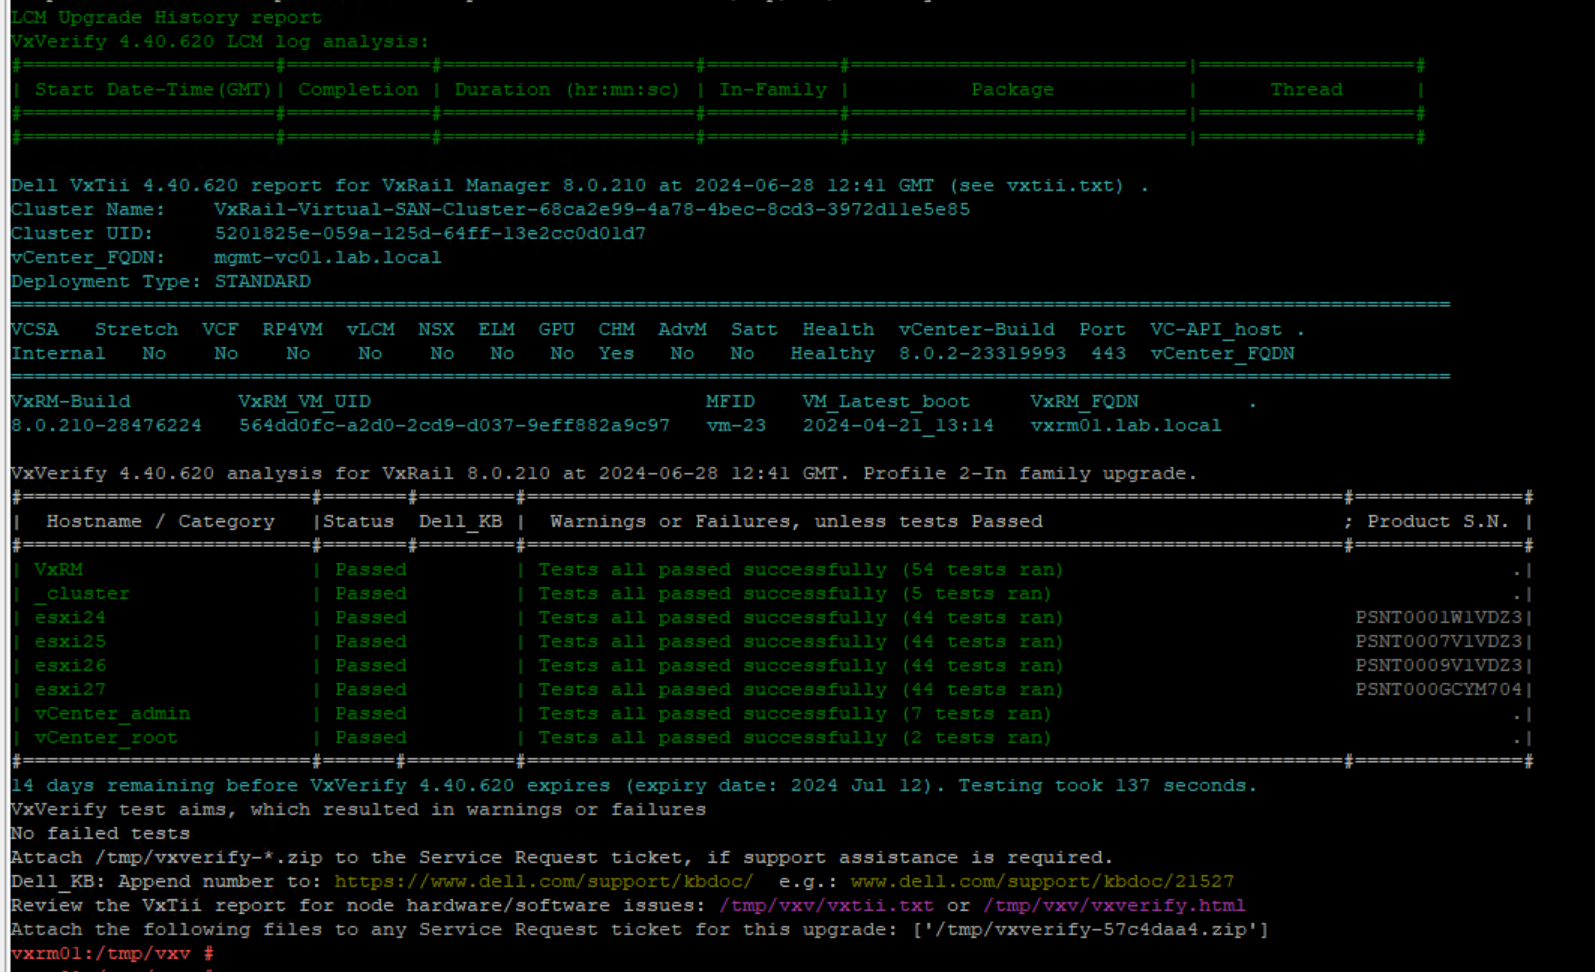Click the Package column header

tap(1012, 89)
